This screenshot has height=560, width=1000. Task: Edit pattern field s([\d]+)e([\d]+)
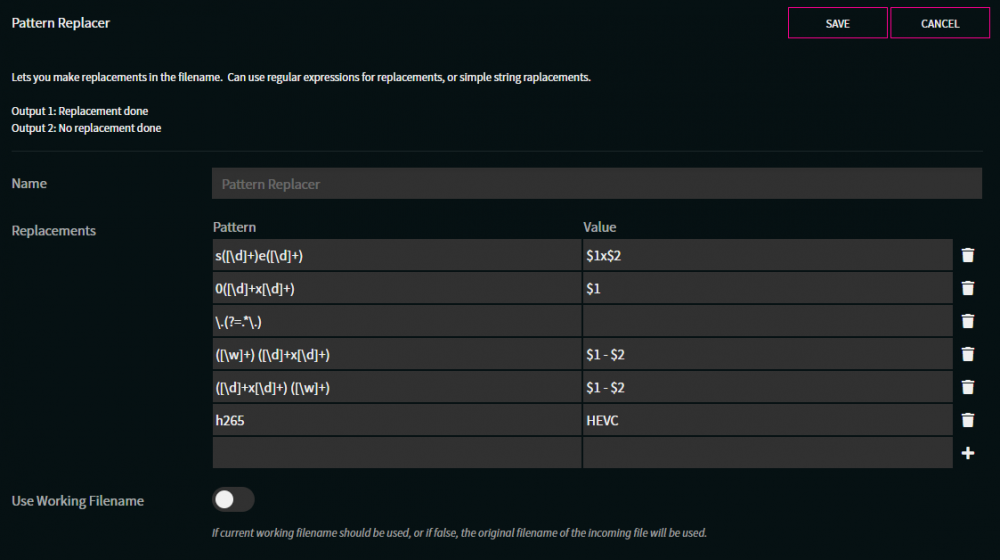pos(397,256)
